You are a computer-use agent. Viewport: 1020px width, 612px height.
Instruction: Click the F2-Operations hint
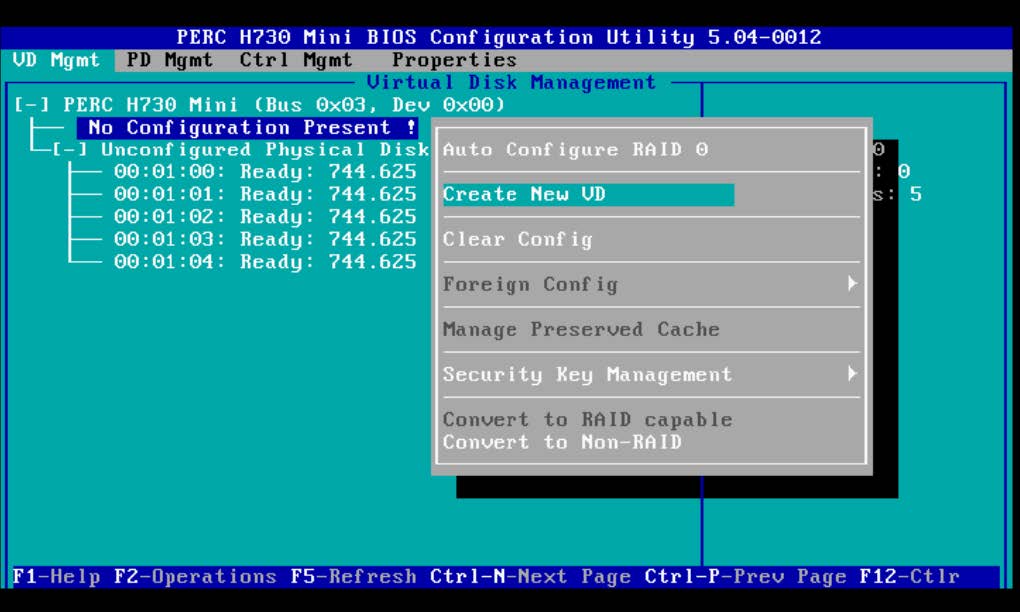(195, 577)
